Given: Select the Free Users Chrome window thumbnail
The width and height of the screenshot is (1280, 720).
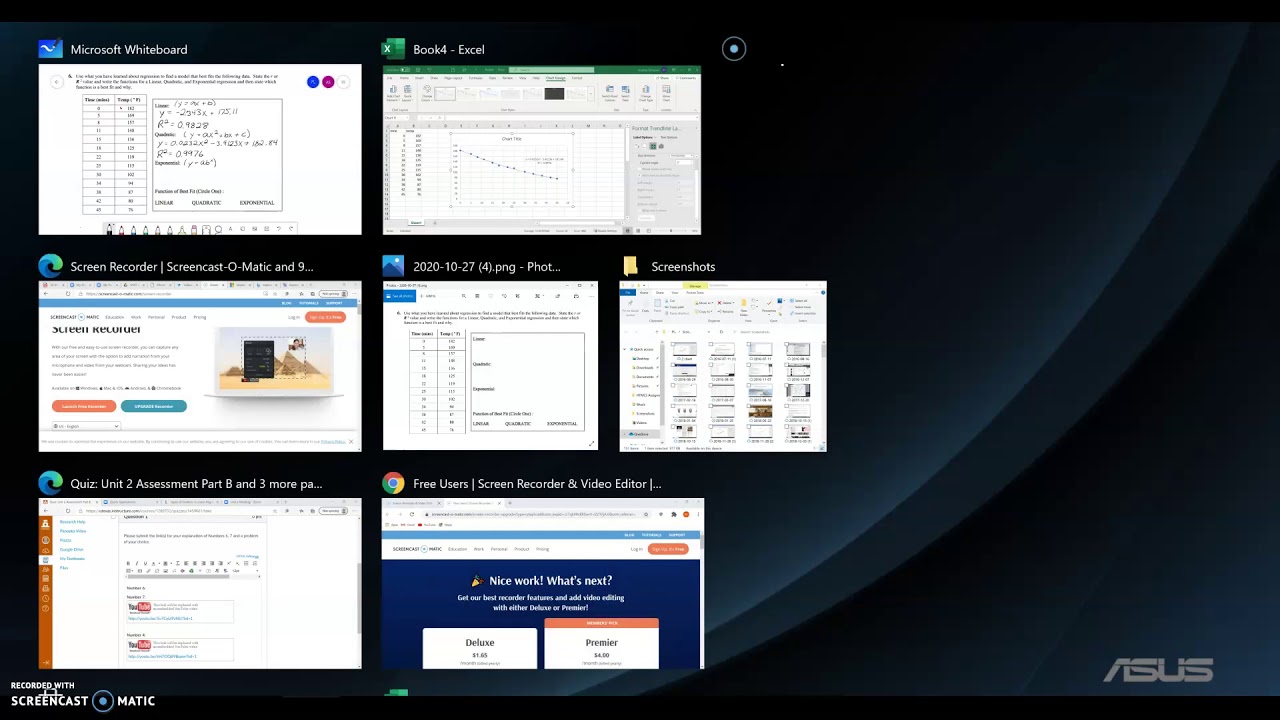Looking at the screenshot, I should 543,583.
